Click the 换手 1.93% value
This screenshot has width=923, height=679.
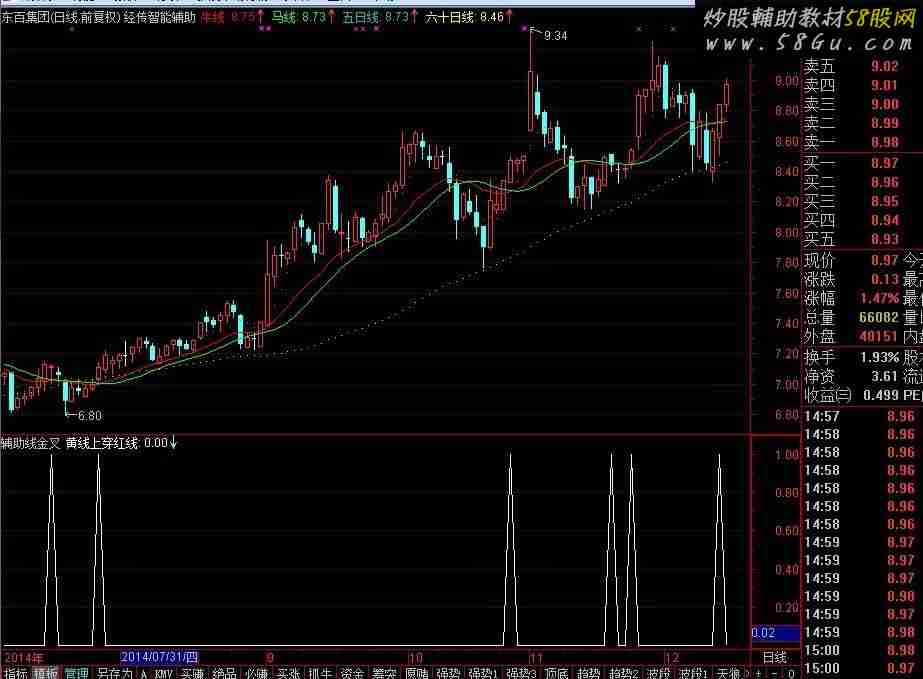[879, 357]
